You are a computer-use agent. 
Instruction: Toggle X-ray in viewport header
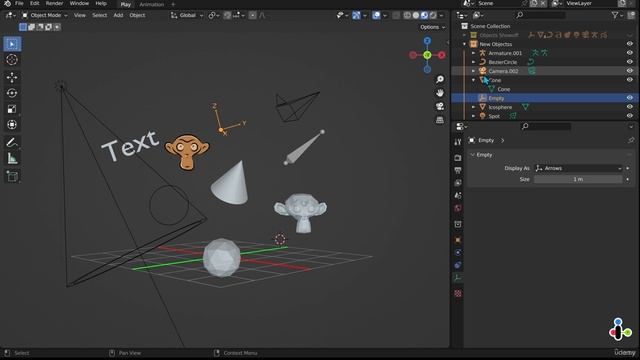click(396, 16)
